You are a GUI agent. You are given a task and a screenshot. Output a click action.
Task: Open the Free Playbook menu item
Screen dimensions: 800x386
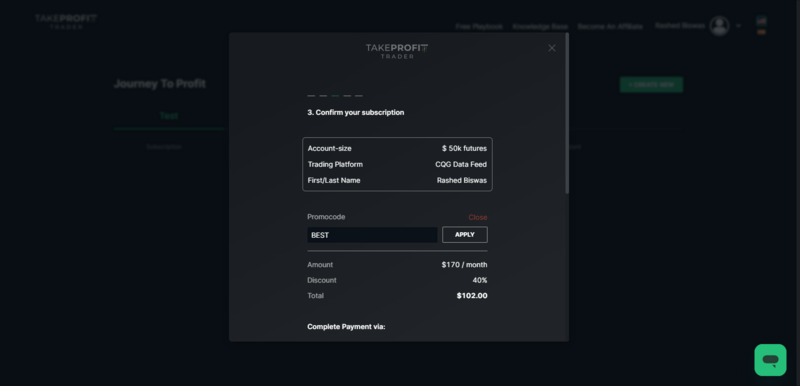click(x=479, y=26)
